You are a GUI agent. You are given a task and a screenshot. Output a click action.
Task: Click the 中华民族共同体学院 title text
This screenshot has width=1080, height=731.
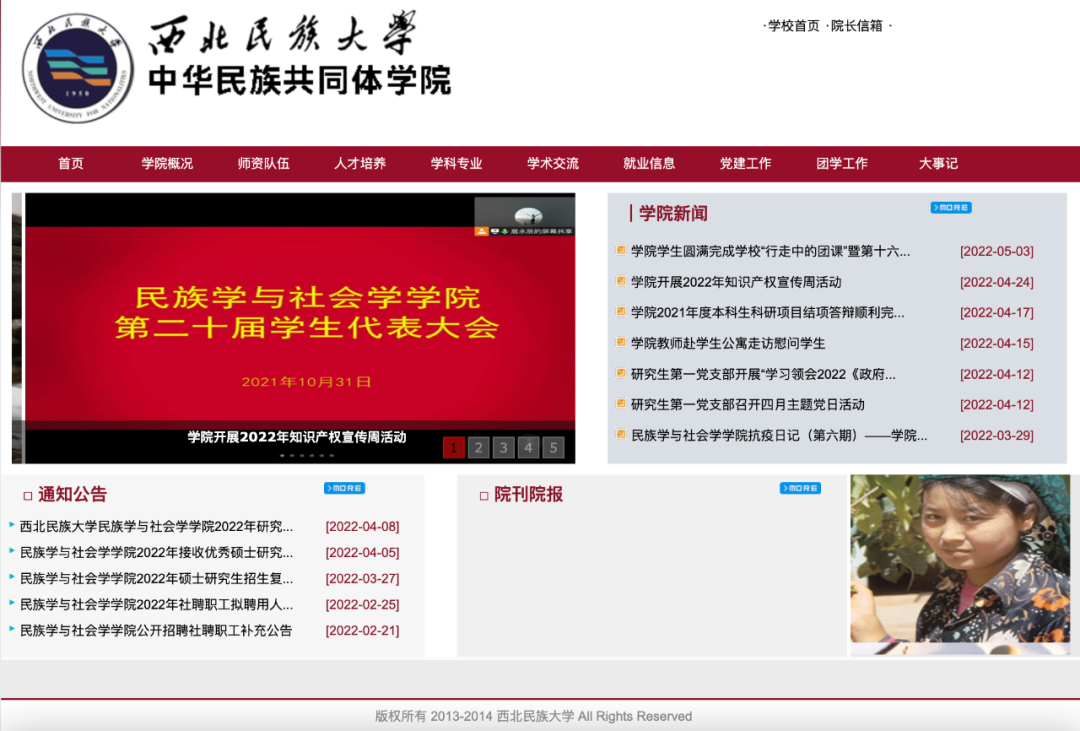[300, 80]
